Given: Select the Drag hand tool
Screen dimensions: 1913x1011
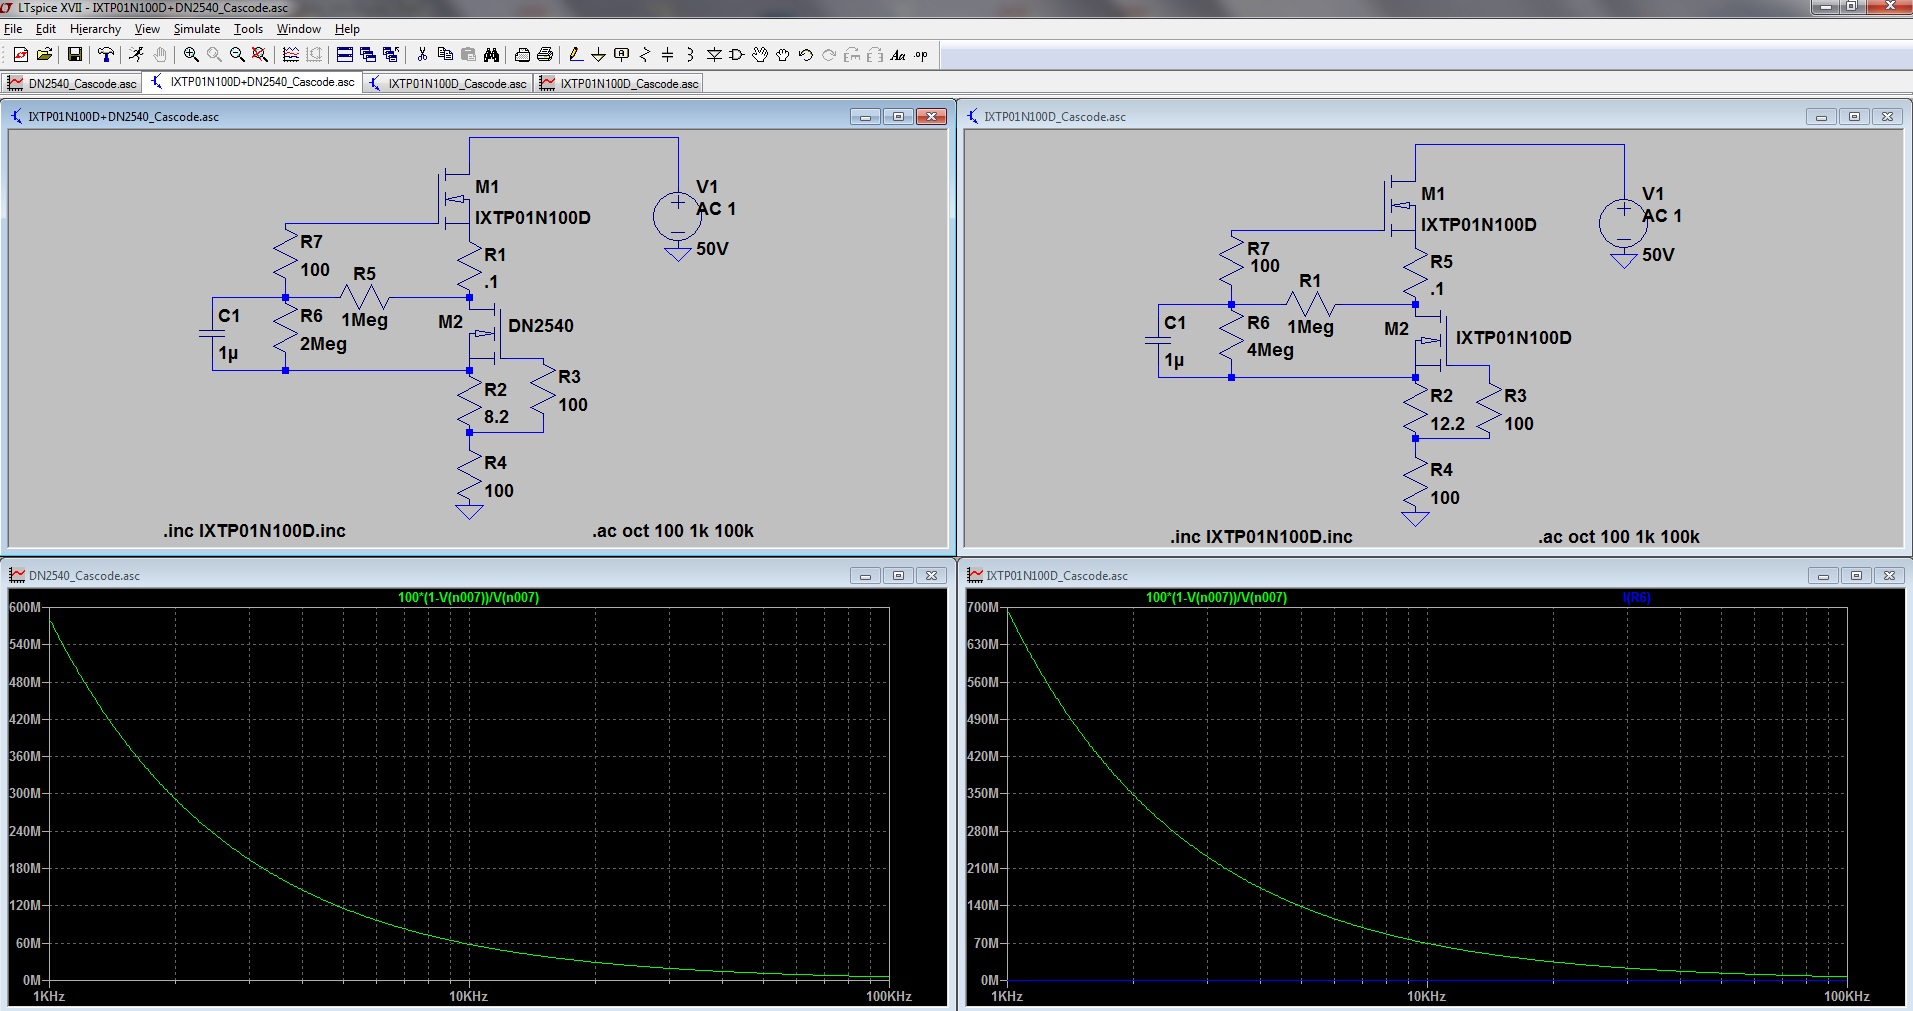Looking at the screenshot, I should tap(783, 55).
